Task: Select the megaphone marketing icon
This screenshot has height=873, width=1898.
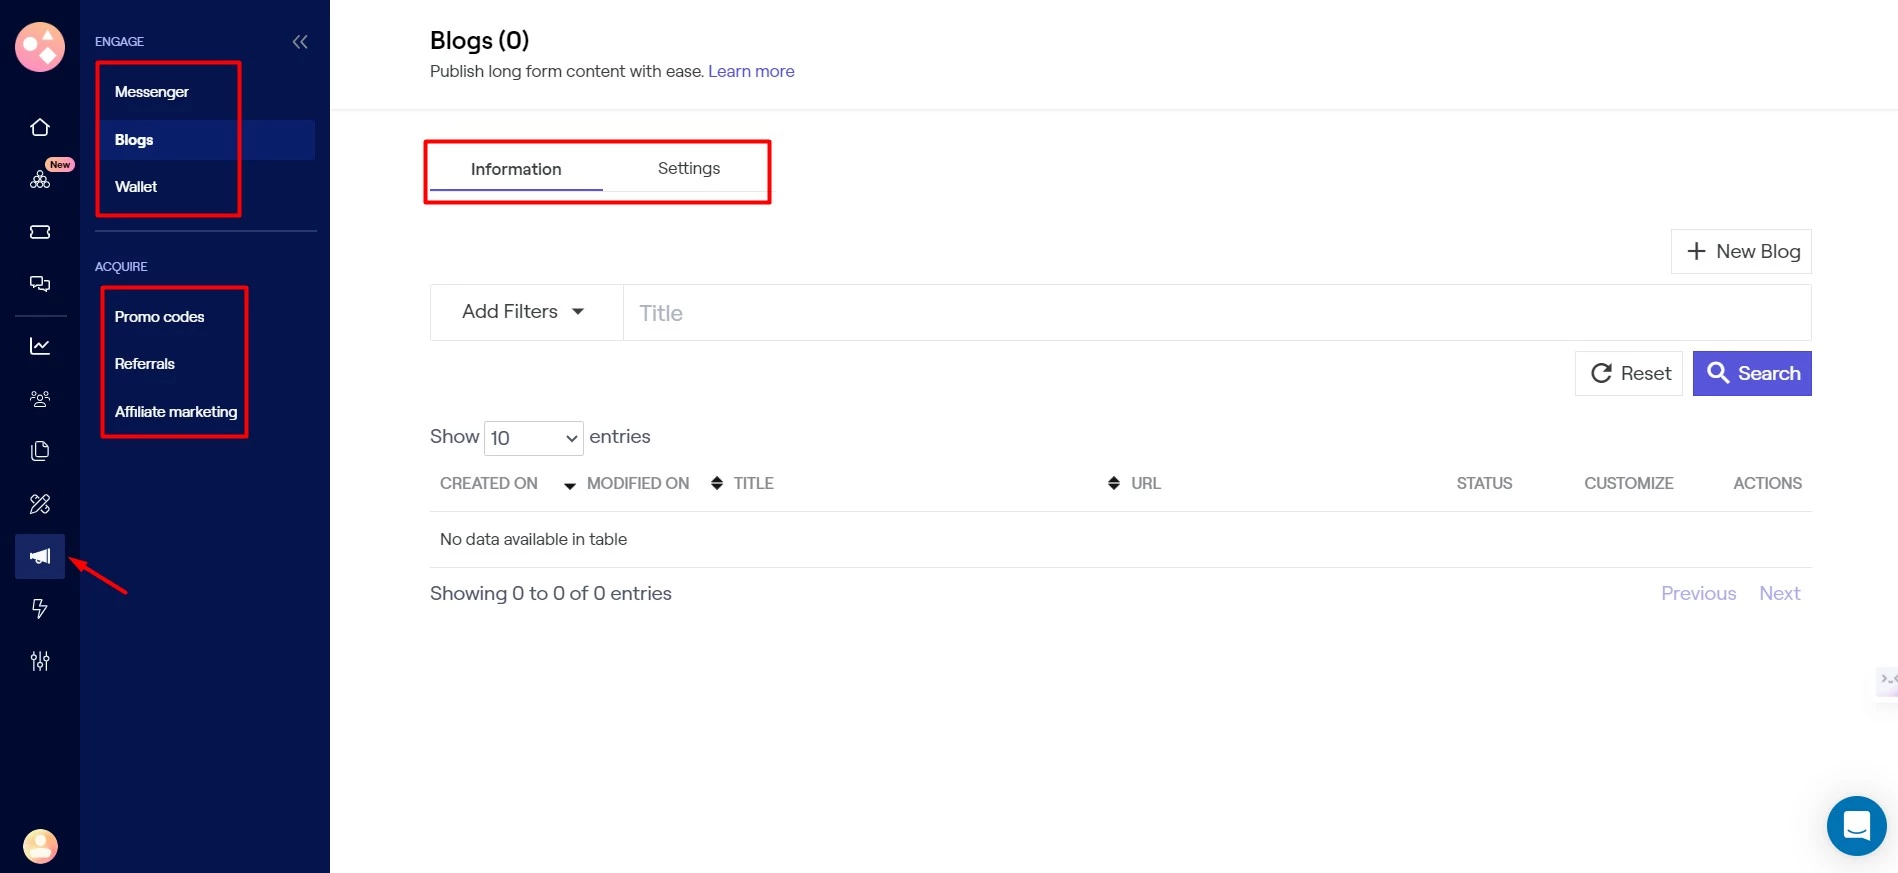Action: (x=40, y=556)
